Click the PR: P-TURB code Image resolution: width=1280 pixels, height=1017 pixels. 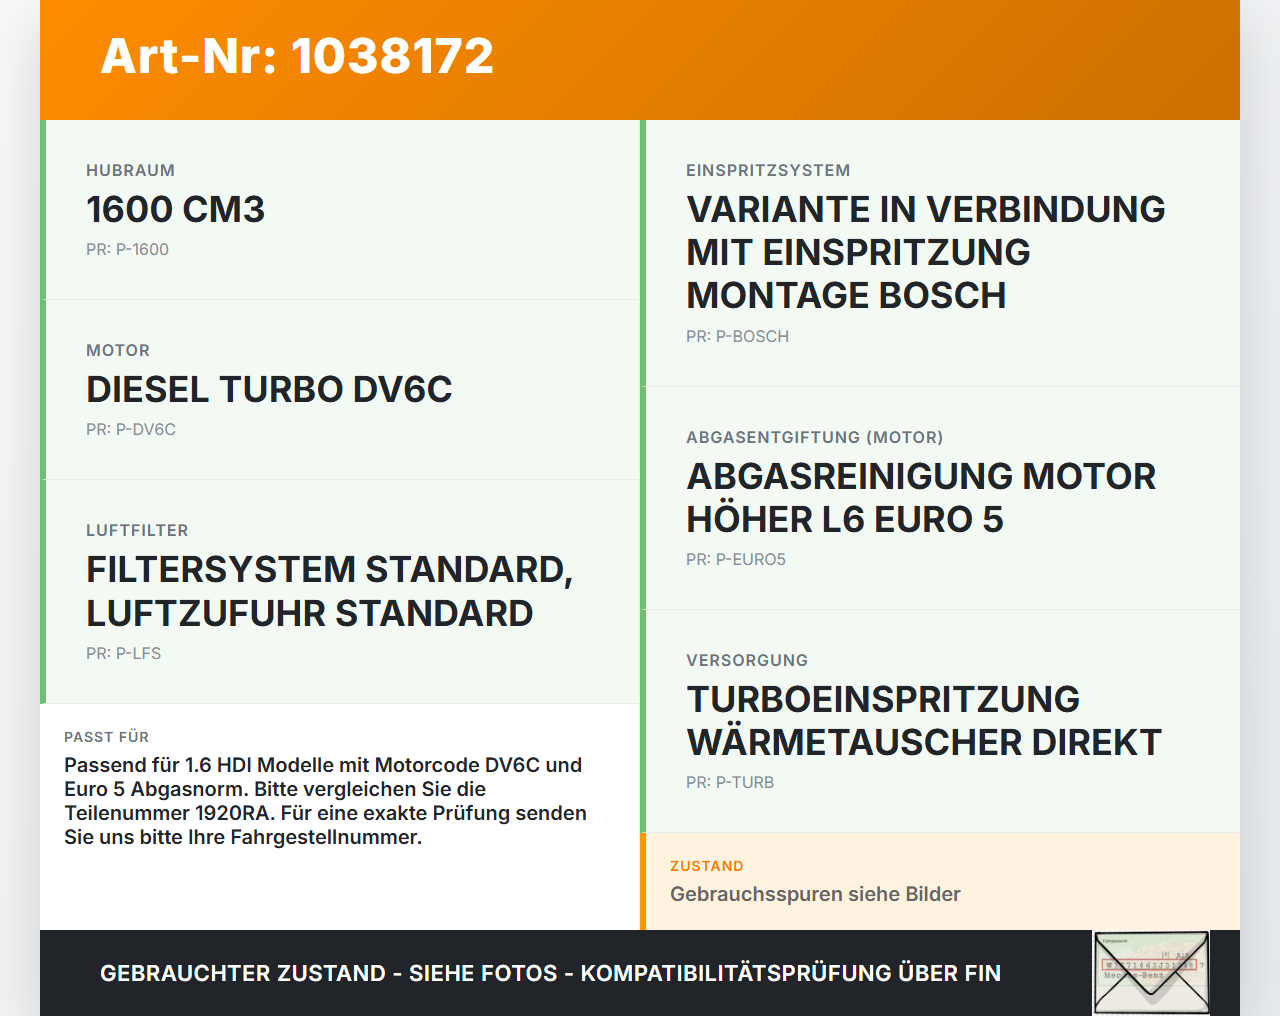point(730,782)
